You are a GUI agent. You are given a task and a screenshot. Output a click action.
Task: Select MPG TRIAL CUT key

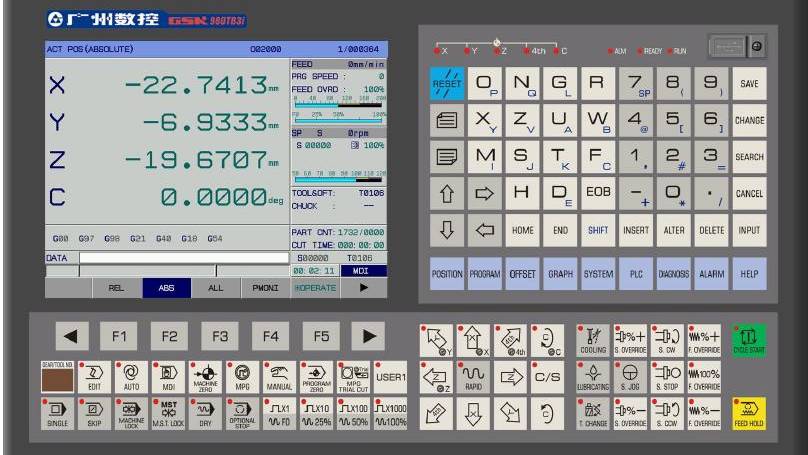pyautogui.click(x=354, y=377)
